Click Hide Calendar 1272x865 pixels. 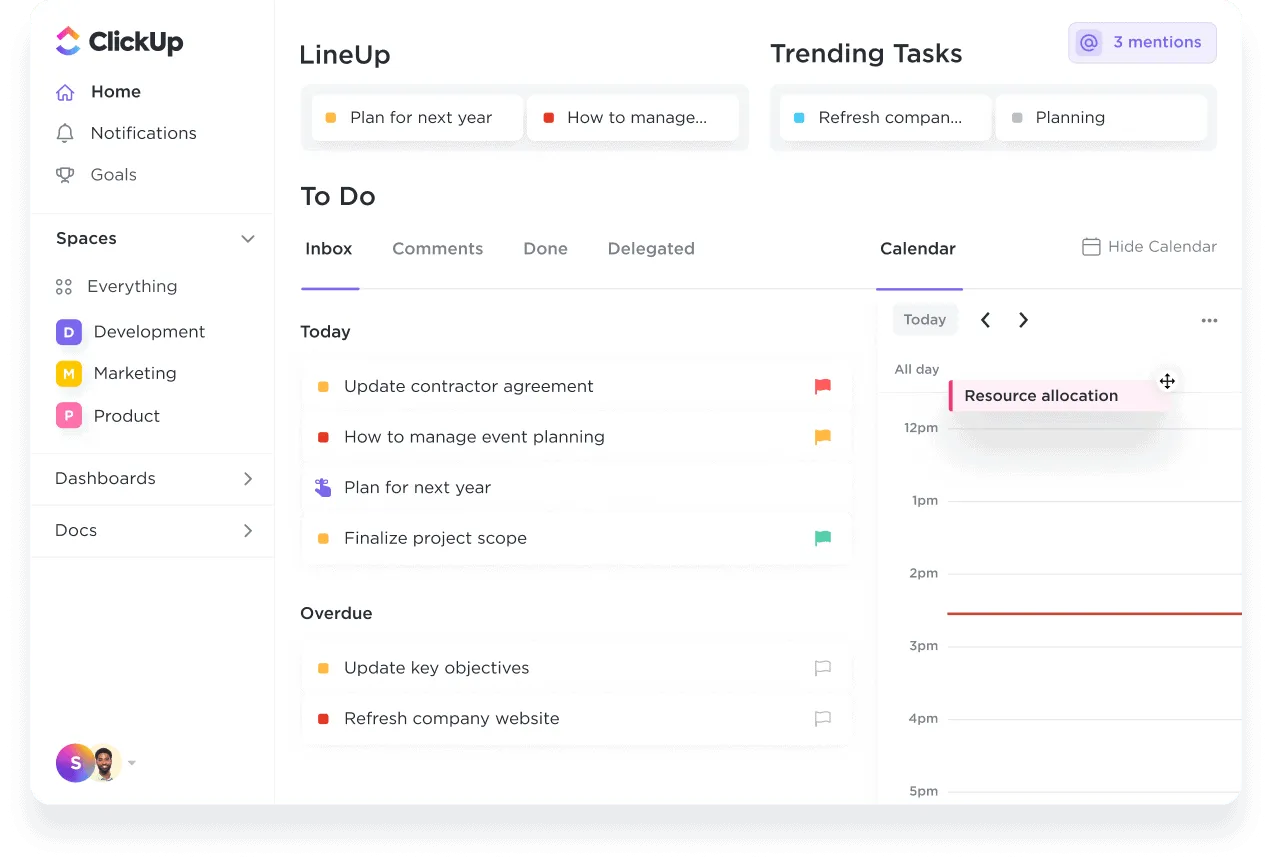point(1150,247)
